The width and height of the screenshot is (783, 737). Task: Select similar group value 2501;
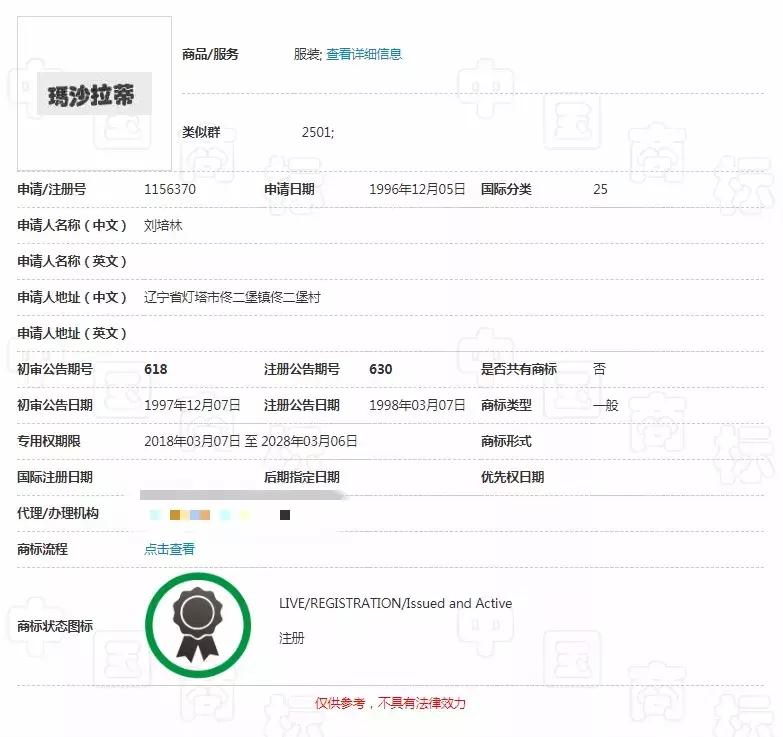click(x=318, y=132)
